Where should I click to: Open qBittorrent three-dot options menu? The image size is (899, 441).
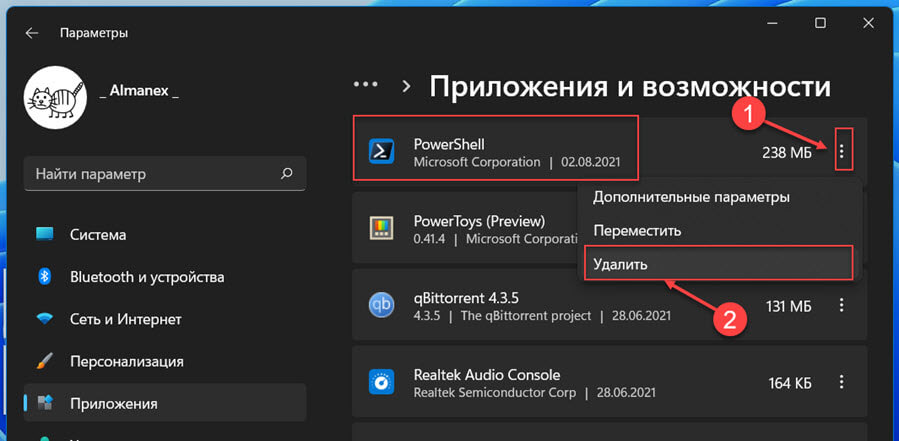pos(842,306)
